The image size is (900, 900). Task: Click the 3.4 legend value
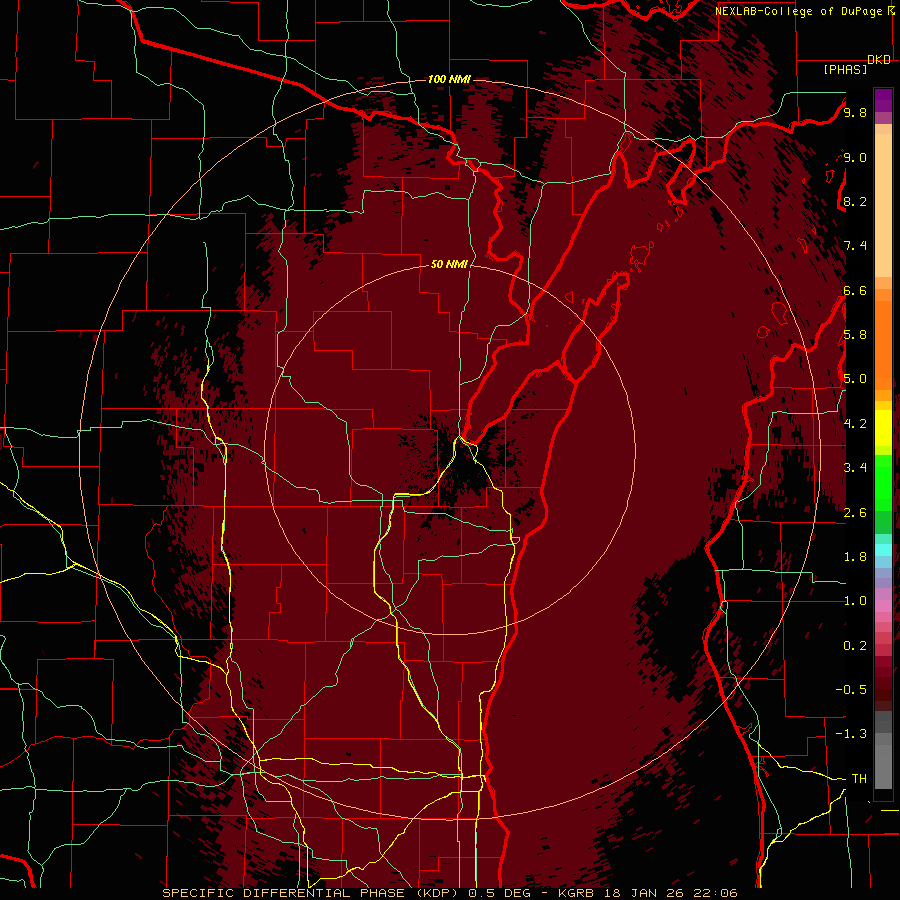[855, 468]
